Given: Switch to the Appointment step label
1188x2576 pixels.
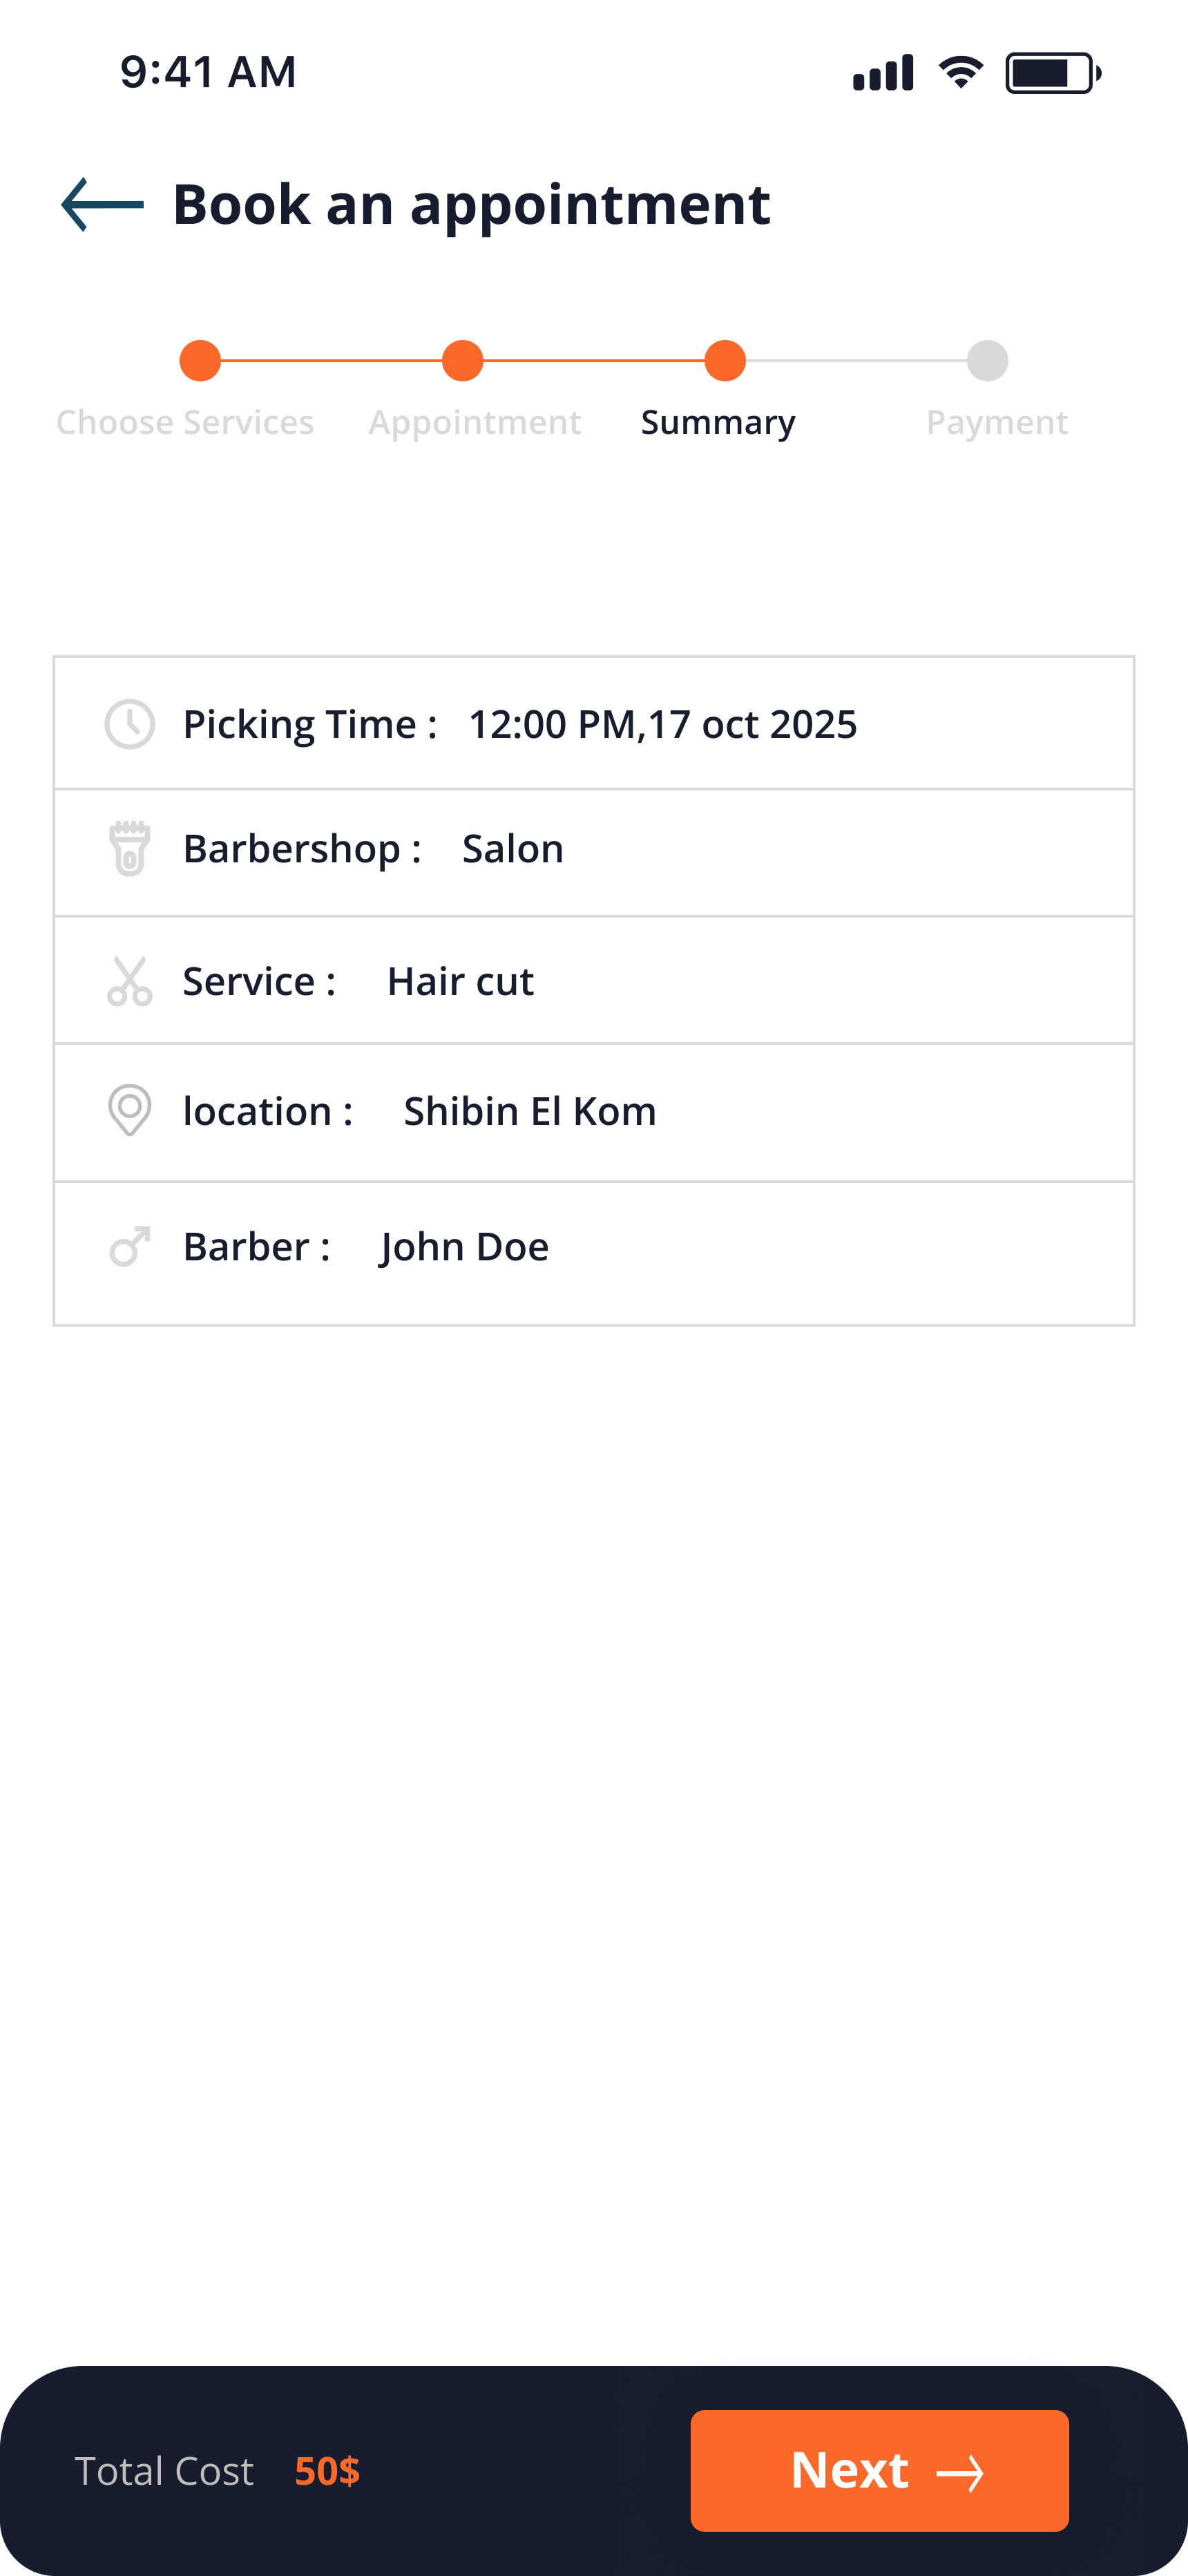Looking at the screenshot, I should pyautogui.click(x=475, y=422).
